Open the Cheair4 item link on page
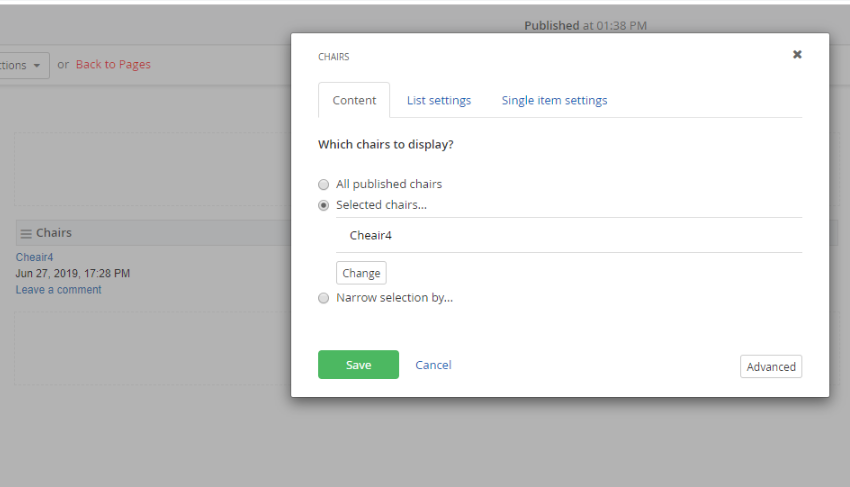This screenshot has height=487, width=850. (34, 257)
